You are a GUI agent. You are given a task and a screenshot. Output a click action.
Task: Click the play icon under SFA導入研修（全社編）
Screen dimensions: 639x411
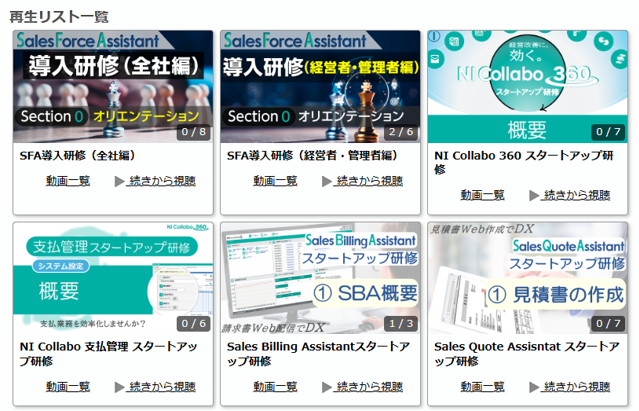(x=119, y=181)
